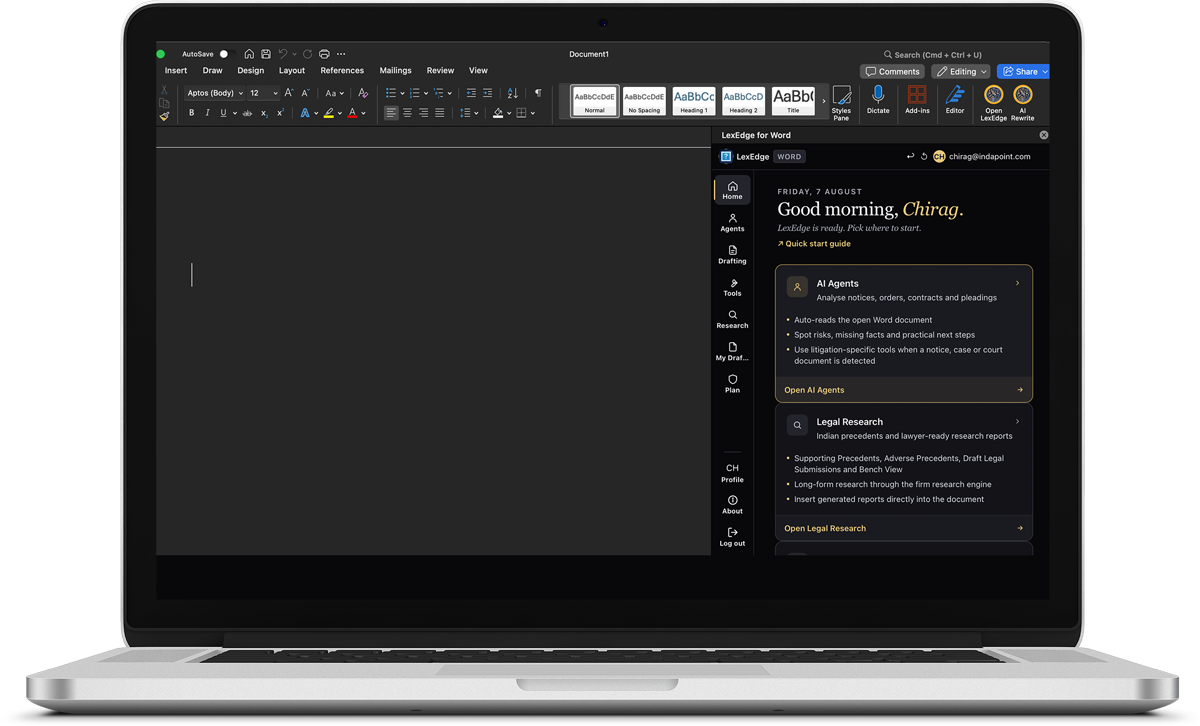Toggle Italic formatting
1200x726 pixels.
pos(207,113)
